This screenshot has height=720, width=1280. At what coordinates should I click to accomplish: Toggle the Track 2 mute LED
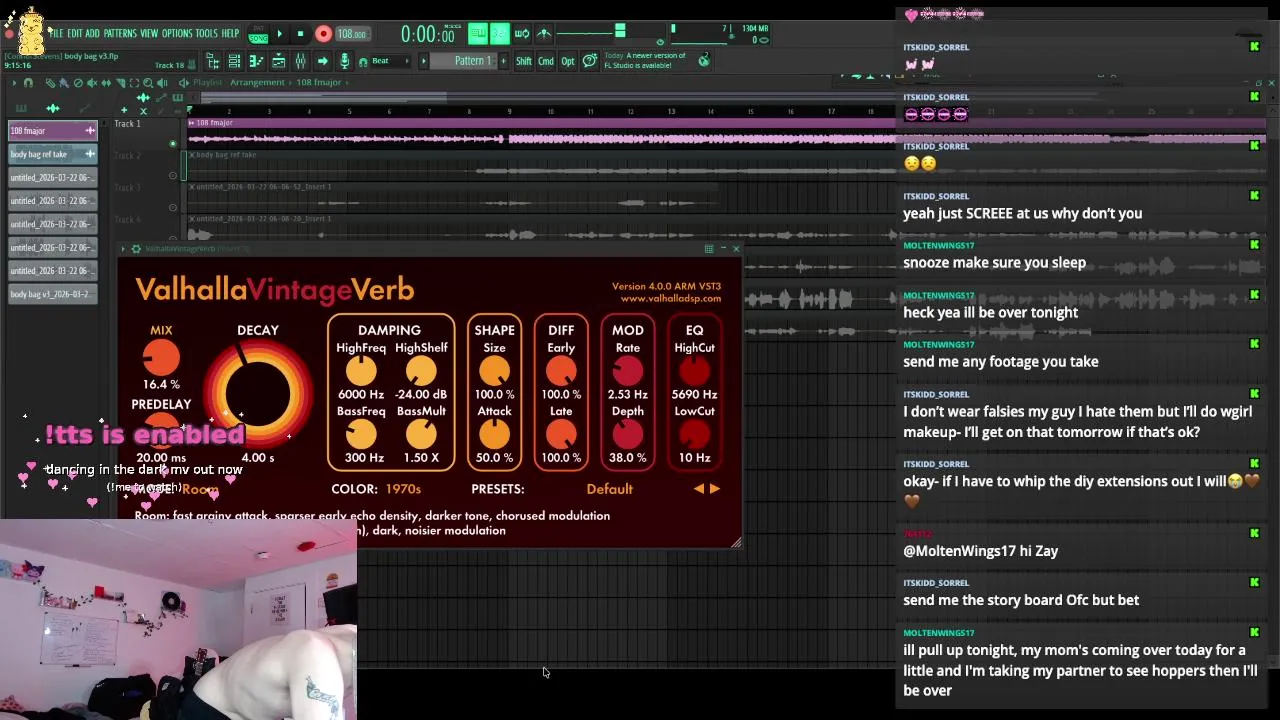[172, 176]
